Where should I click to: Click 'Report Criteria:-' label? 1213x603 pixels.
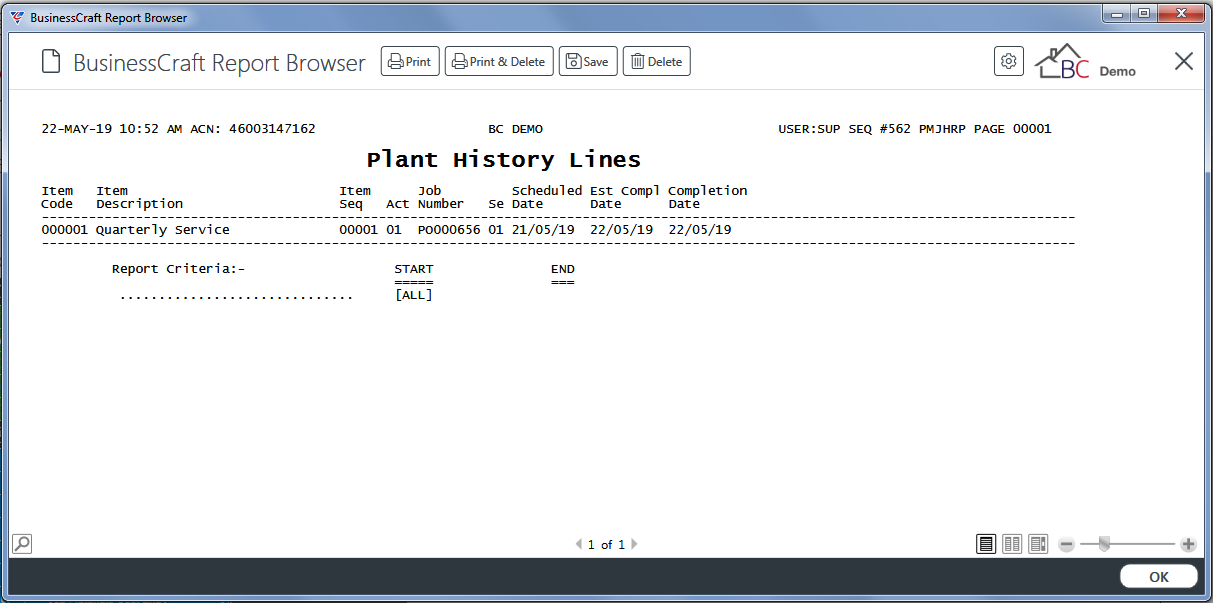(x=179, y=269)
